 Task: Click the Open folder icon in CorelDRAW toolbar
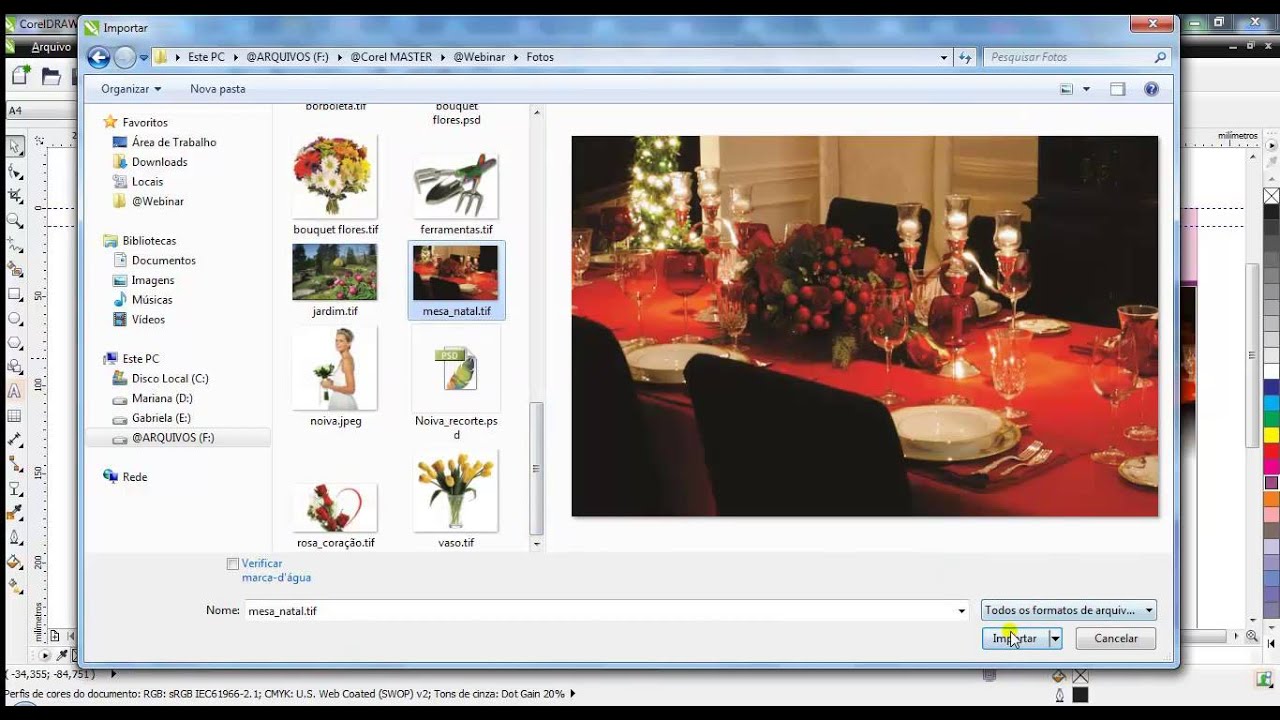tap(51, 76)
